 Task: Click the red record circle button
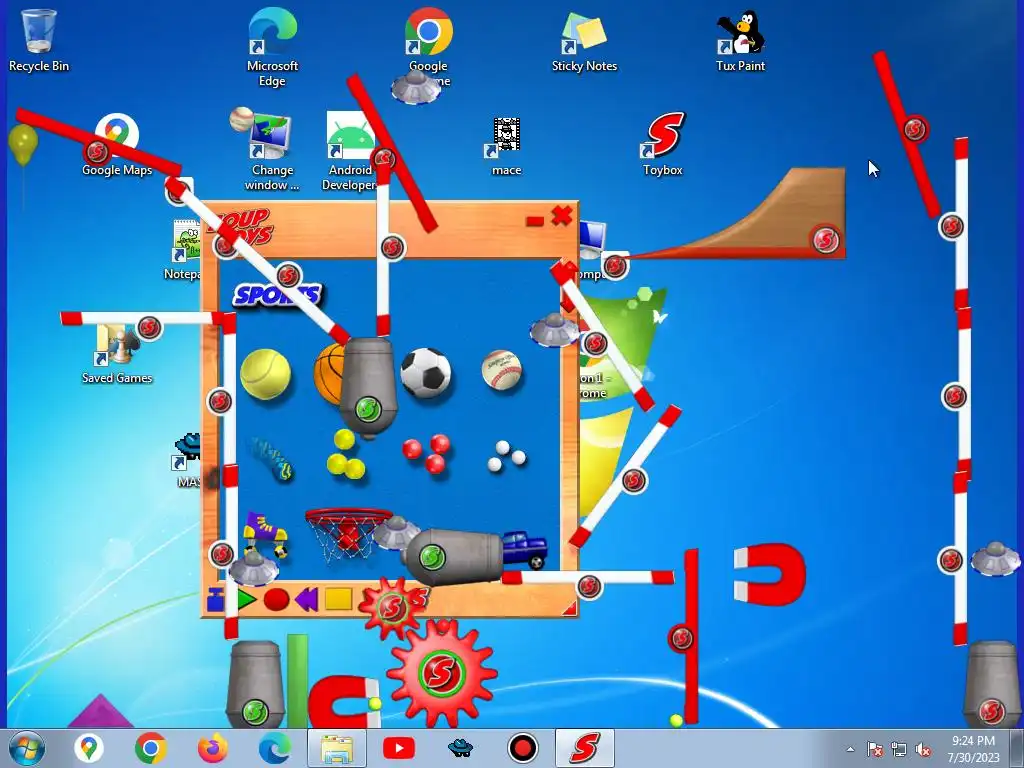pos(276,599)
